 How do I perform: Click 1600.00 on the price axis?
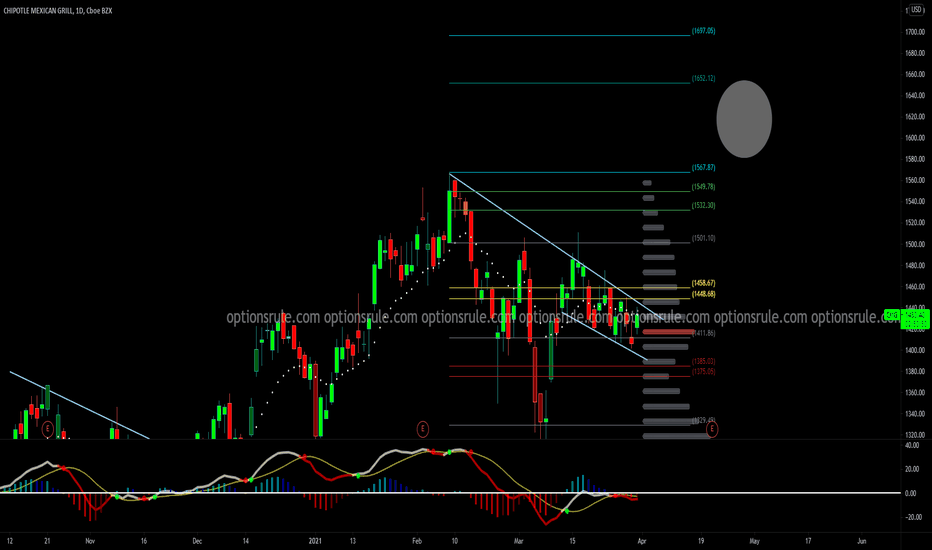point(915,138)
